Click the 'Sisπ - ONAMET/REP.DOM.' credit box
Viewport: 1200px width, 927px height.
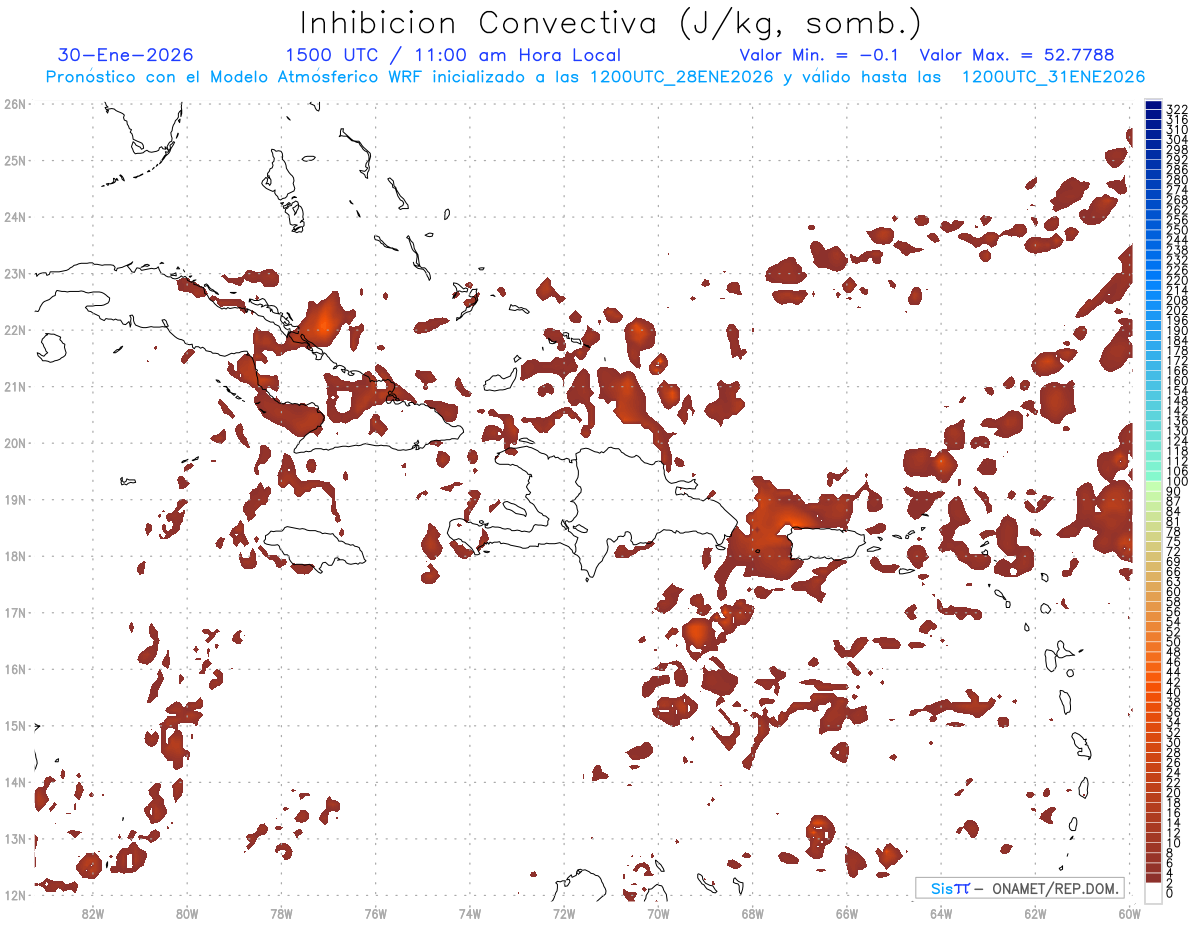(x=1019, y=888)
